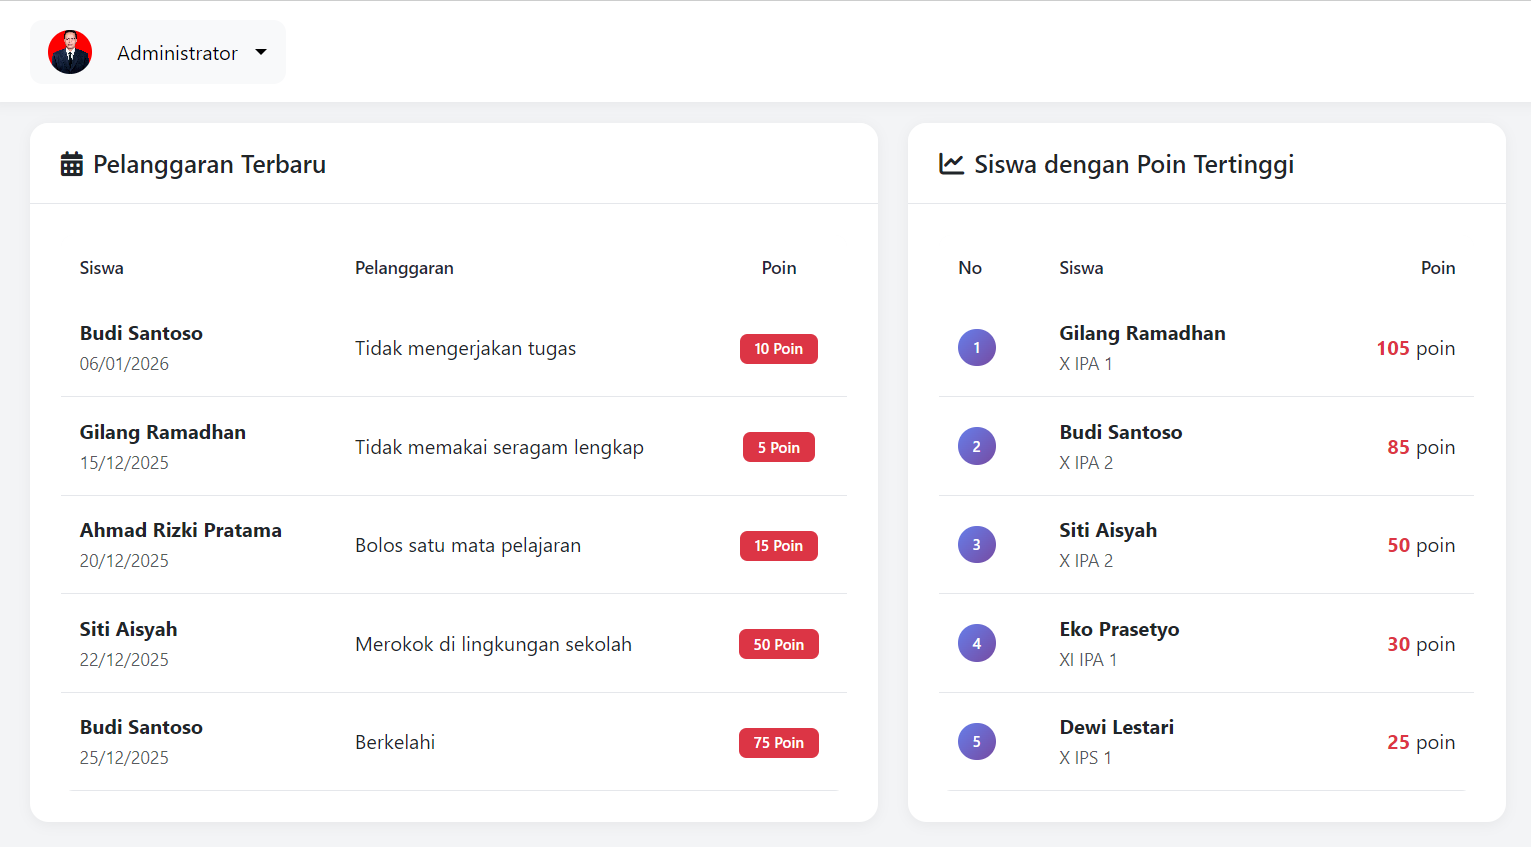Open the Administrator account dropdown

pos(158,52)
